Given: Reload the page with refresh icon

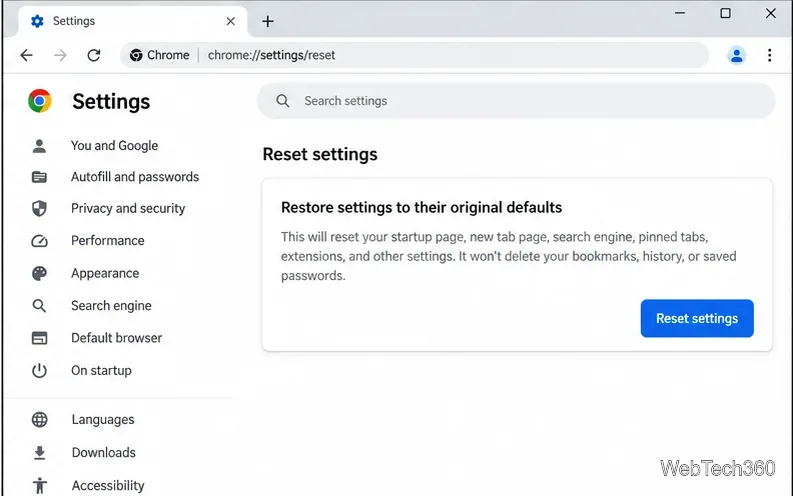Looking at the screenshot, I should point(94,55).
